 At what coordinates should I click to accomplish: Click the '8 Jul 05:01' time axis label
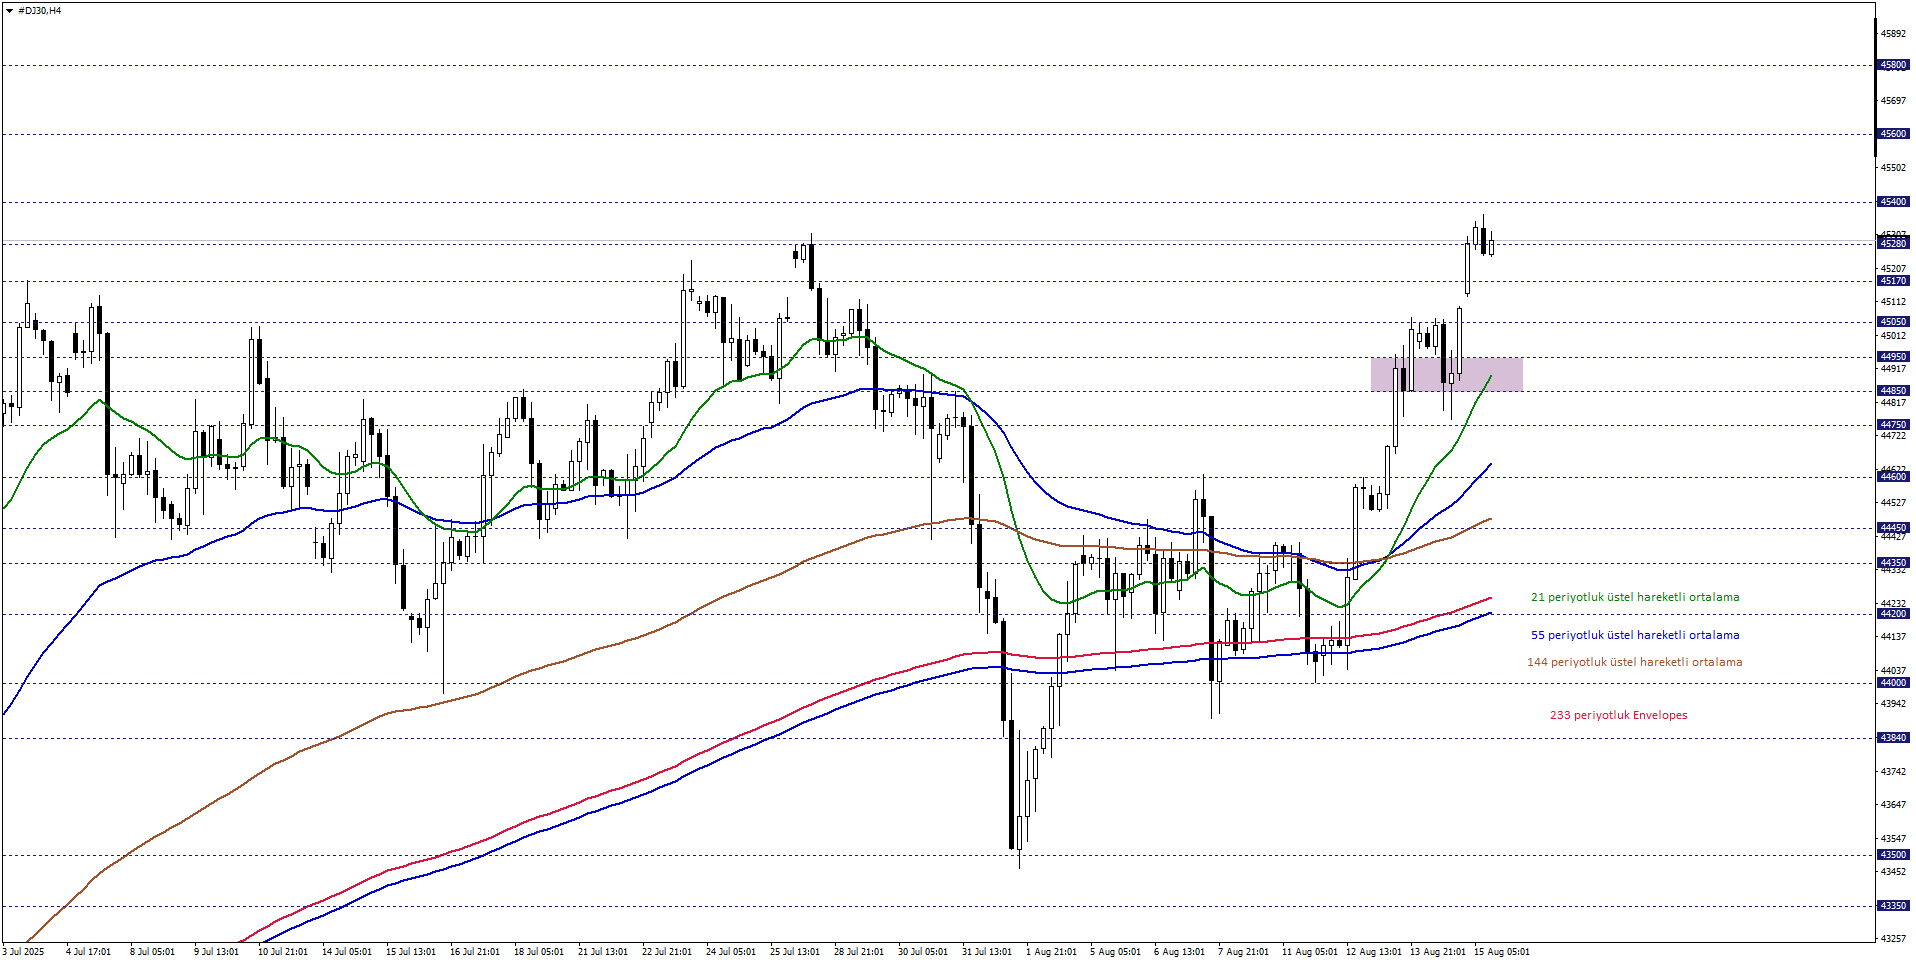[152, 952]
